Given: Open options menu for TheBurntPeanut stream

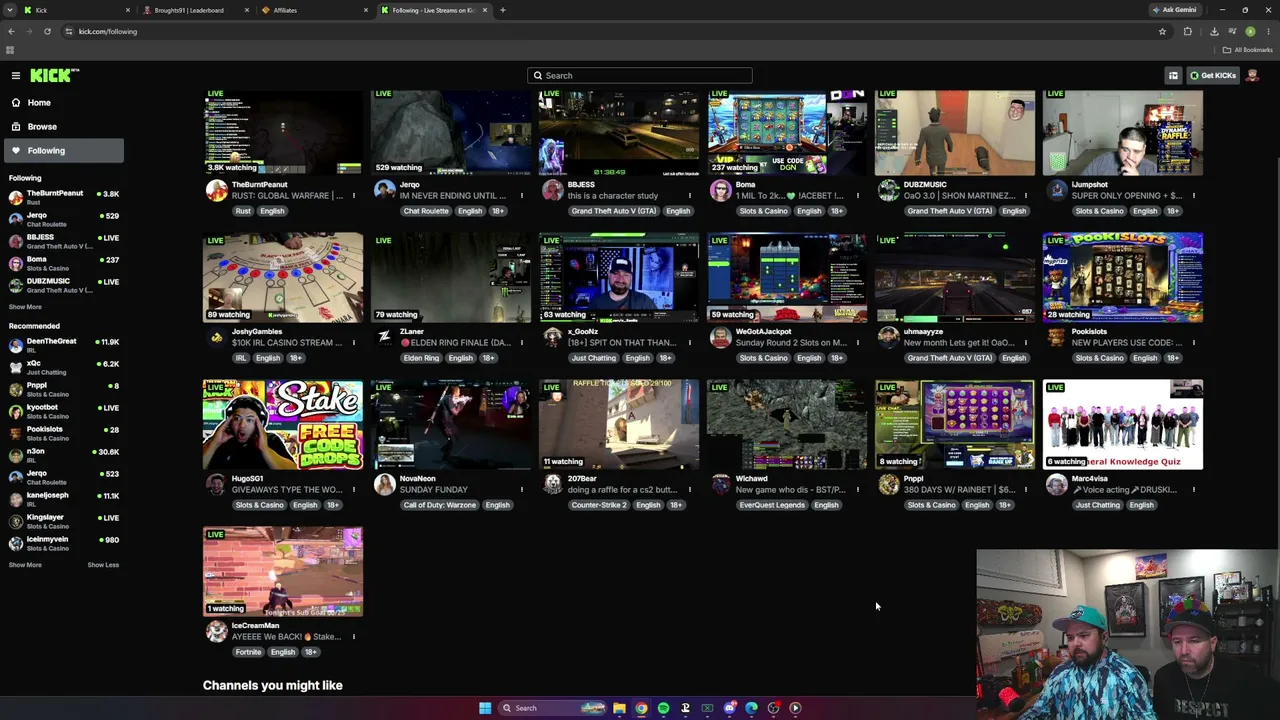Looking at the screenshot, I should click(x=353, y=196).
